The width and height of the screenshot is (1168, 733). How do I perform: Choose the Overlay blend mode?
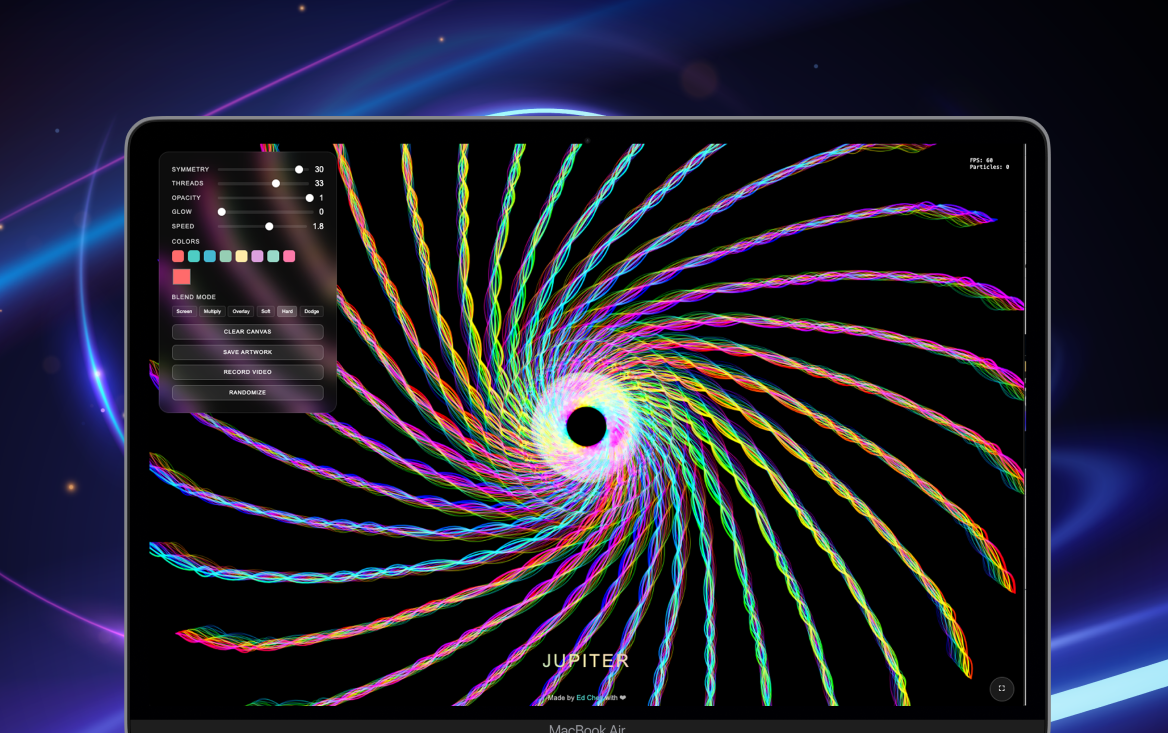point(241,312)
